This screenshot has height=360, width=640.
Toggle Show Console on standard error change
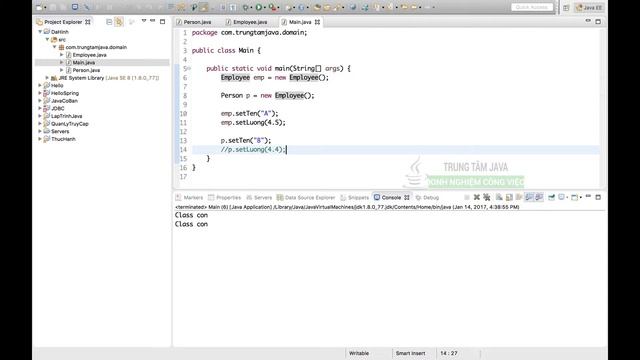point(539,197)
